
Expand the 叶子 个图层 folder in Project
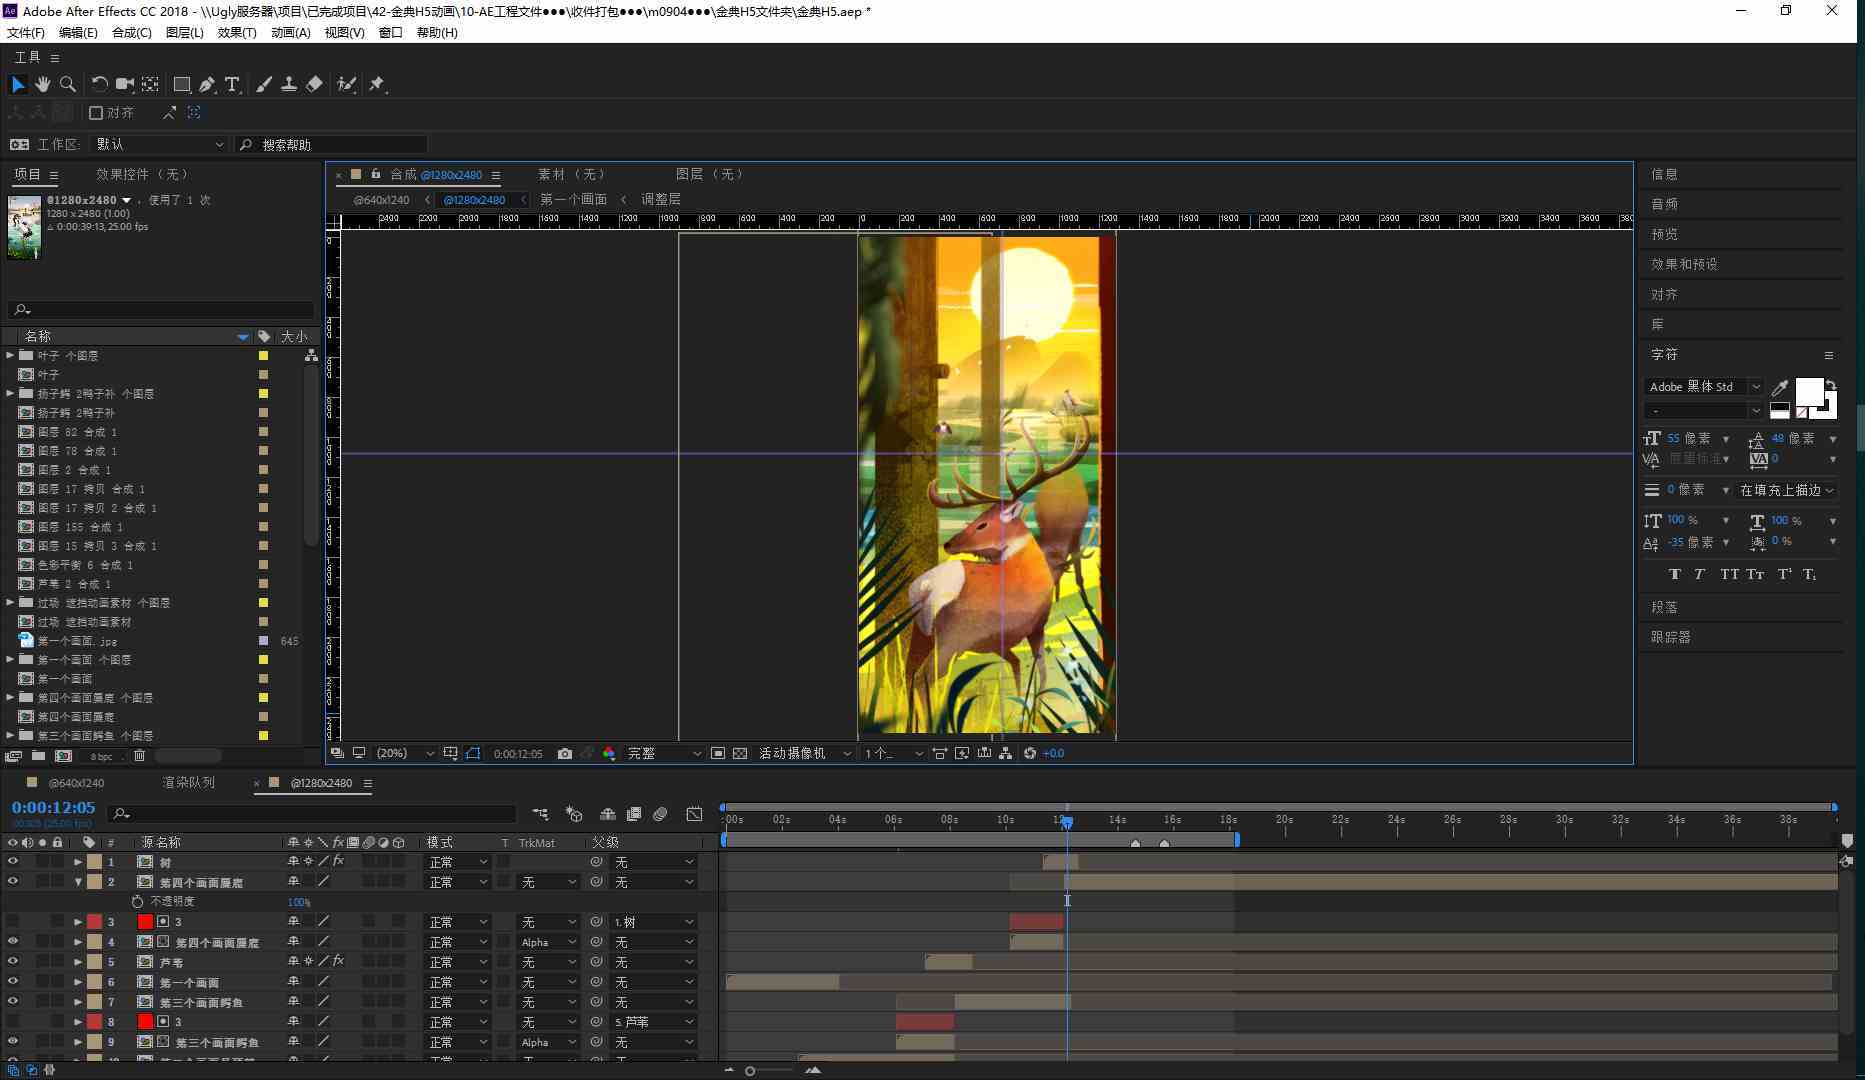point(10,355)
